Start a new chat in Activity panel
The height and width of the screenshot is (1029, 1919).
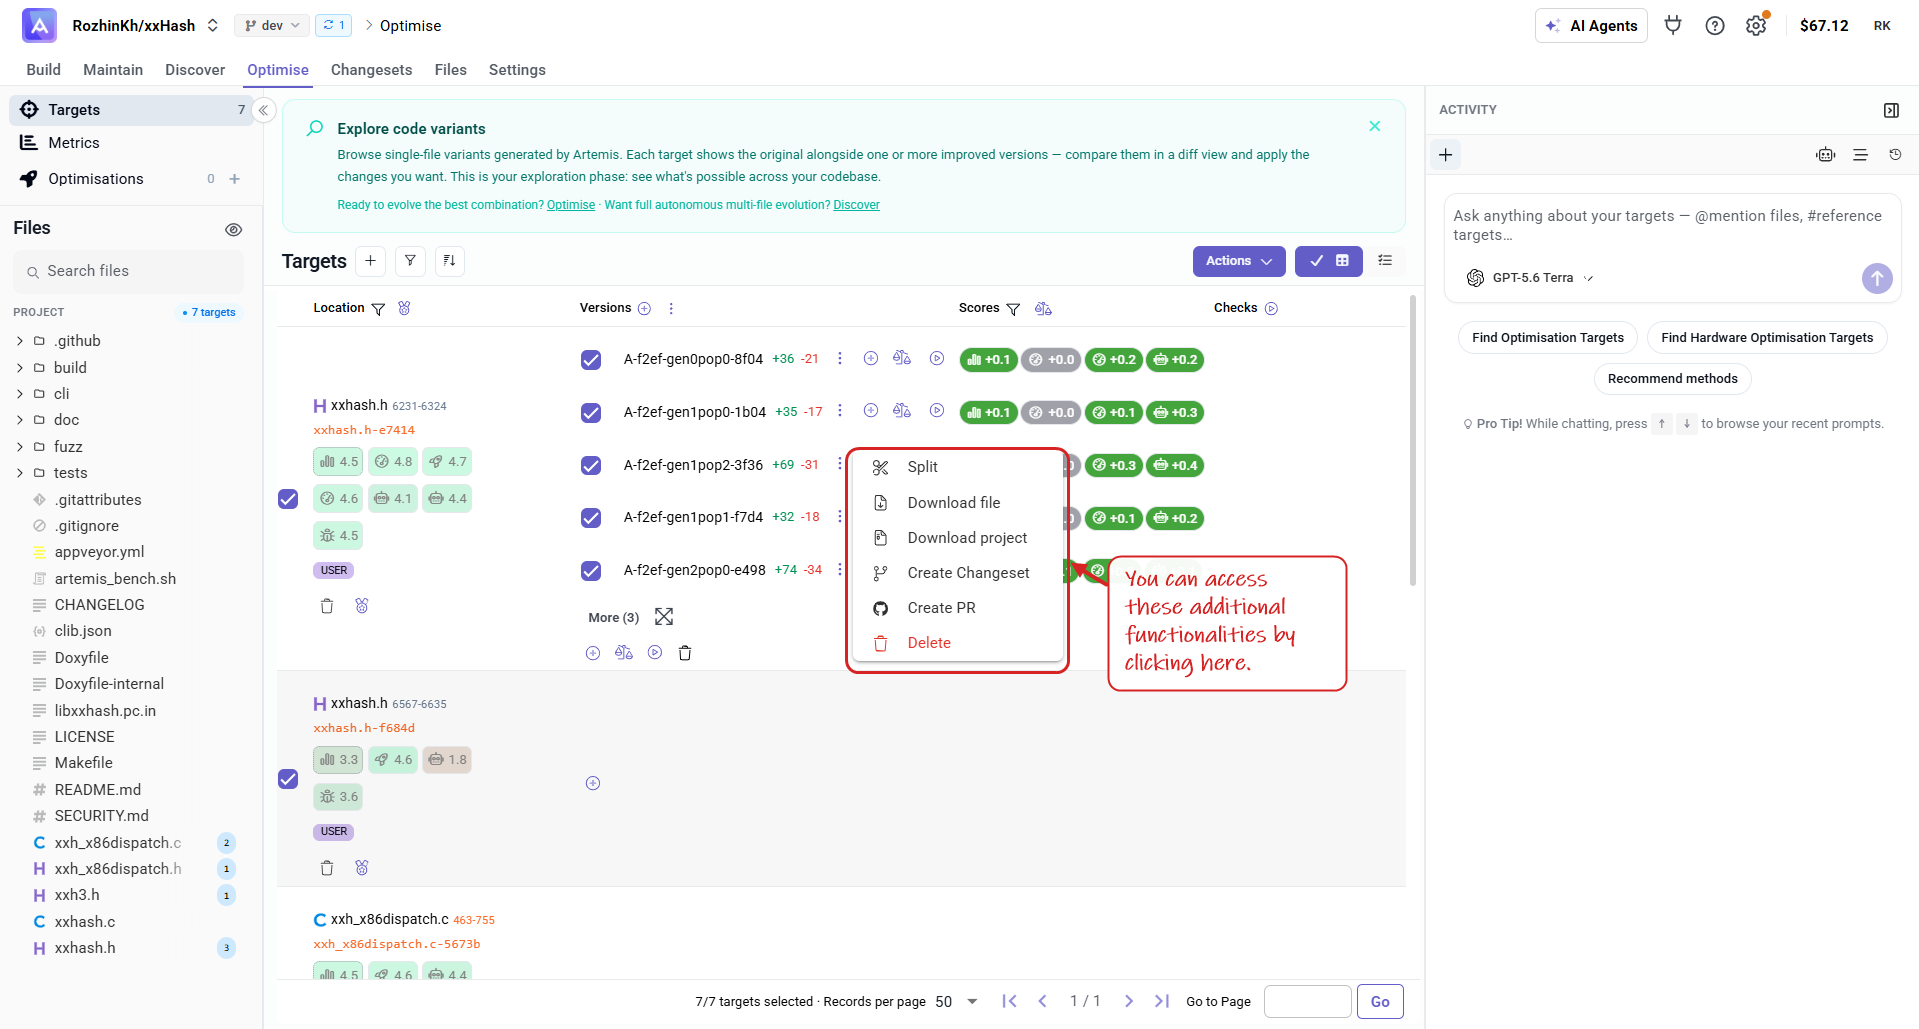1446,155
